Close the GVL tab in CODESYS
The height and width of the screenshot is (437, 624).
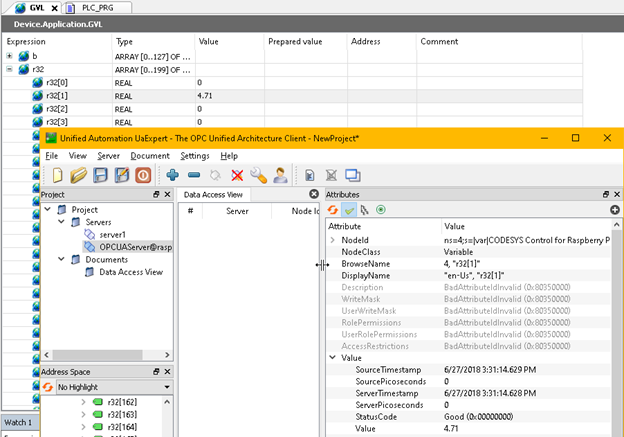click(55, 8)
